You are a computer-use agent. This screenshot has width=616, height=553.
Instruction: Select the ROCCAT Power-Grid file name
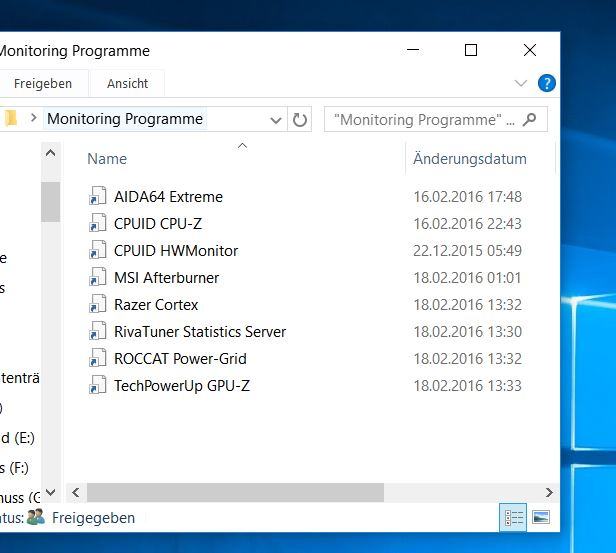(180, 359)
